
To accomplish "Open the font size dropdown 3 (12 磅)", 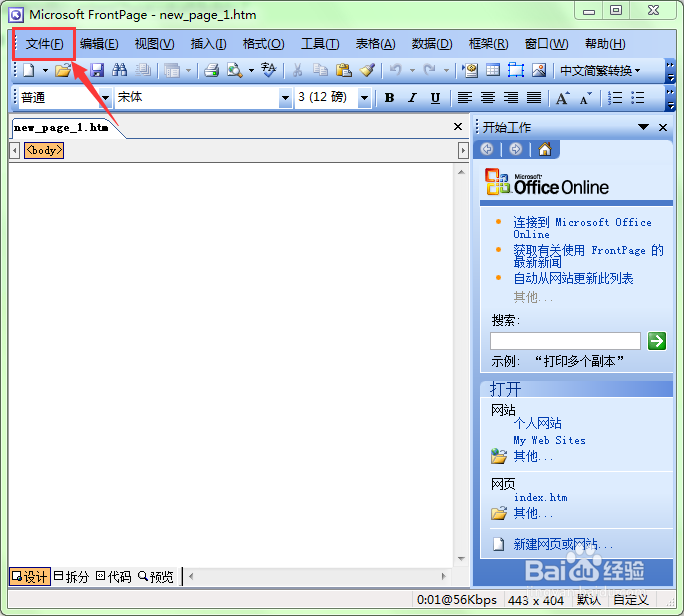I will (364, 97).
